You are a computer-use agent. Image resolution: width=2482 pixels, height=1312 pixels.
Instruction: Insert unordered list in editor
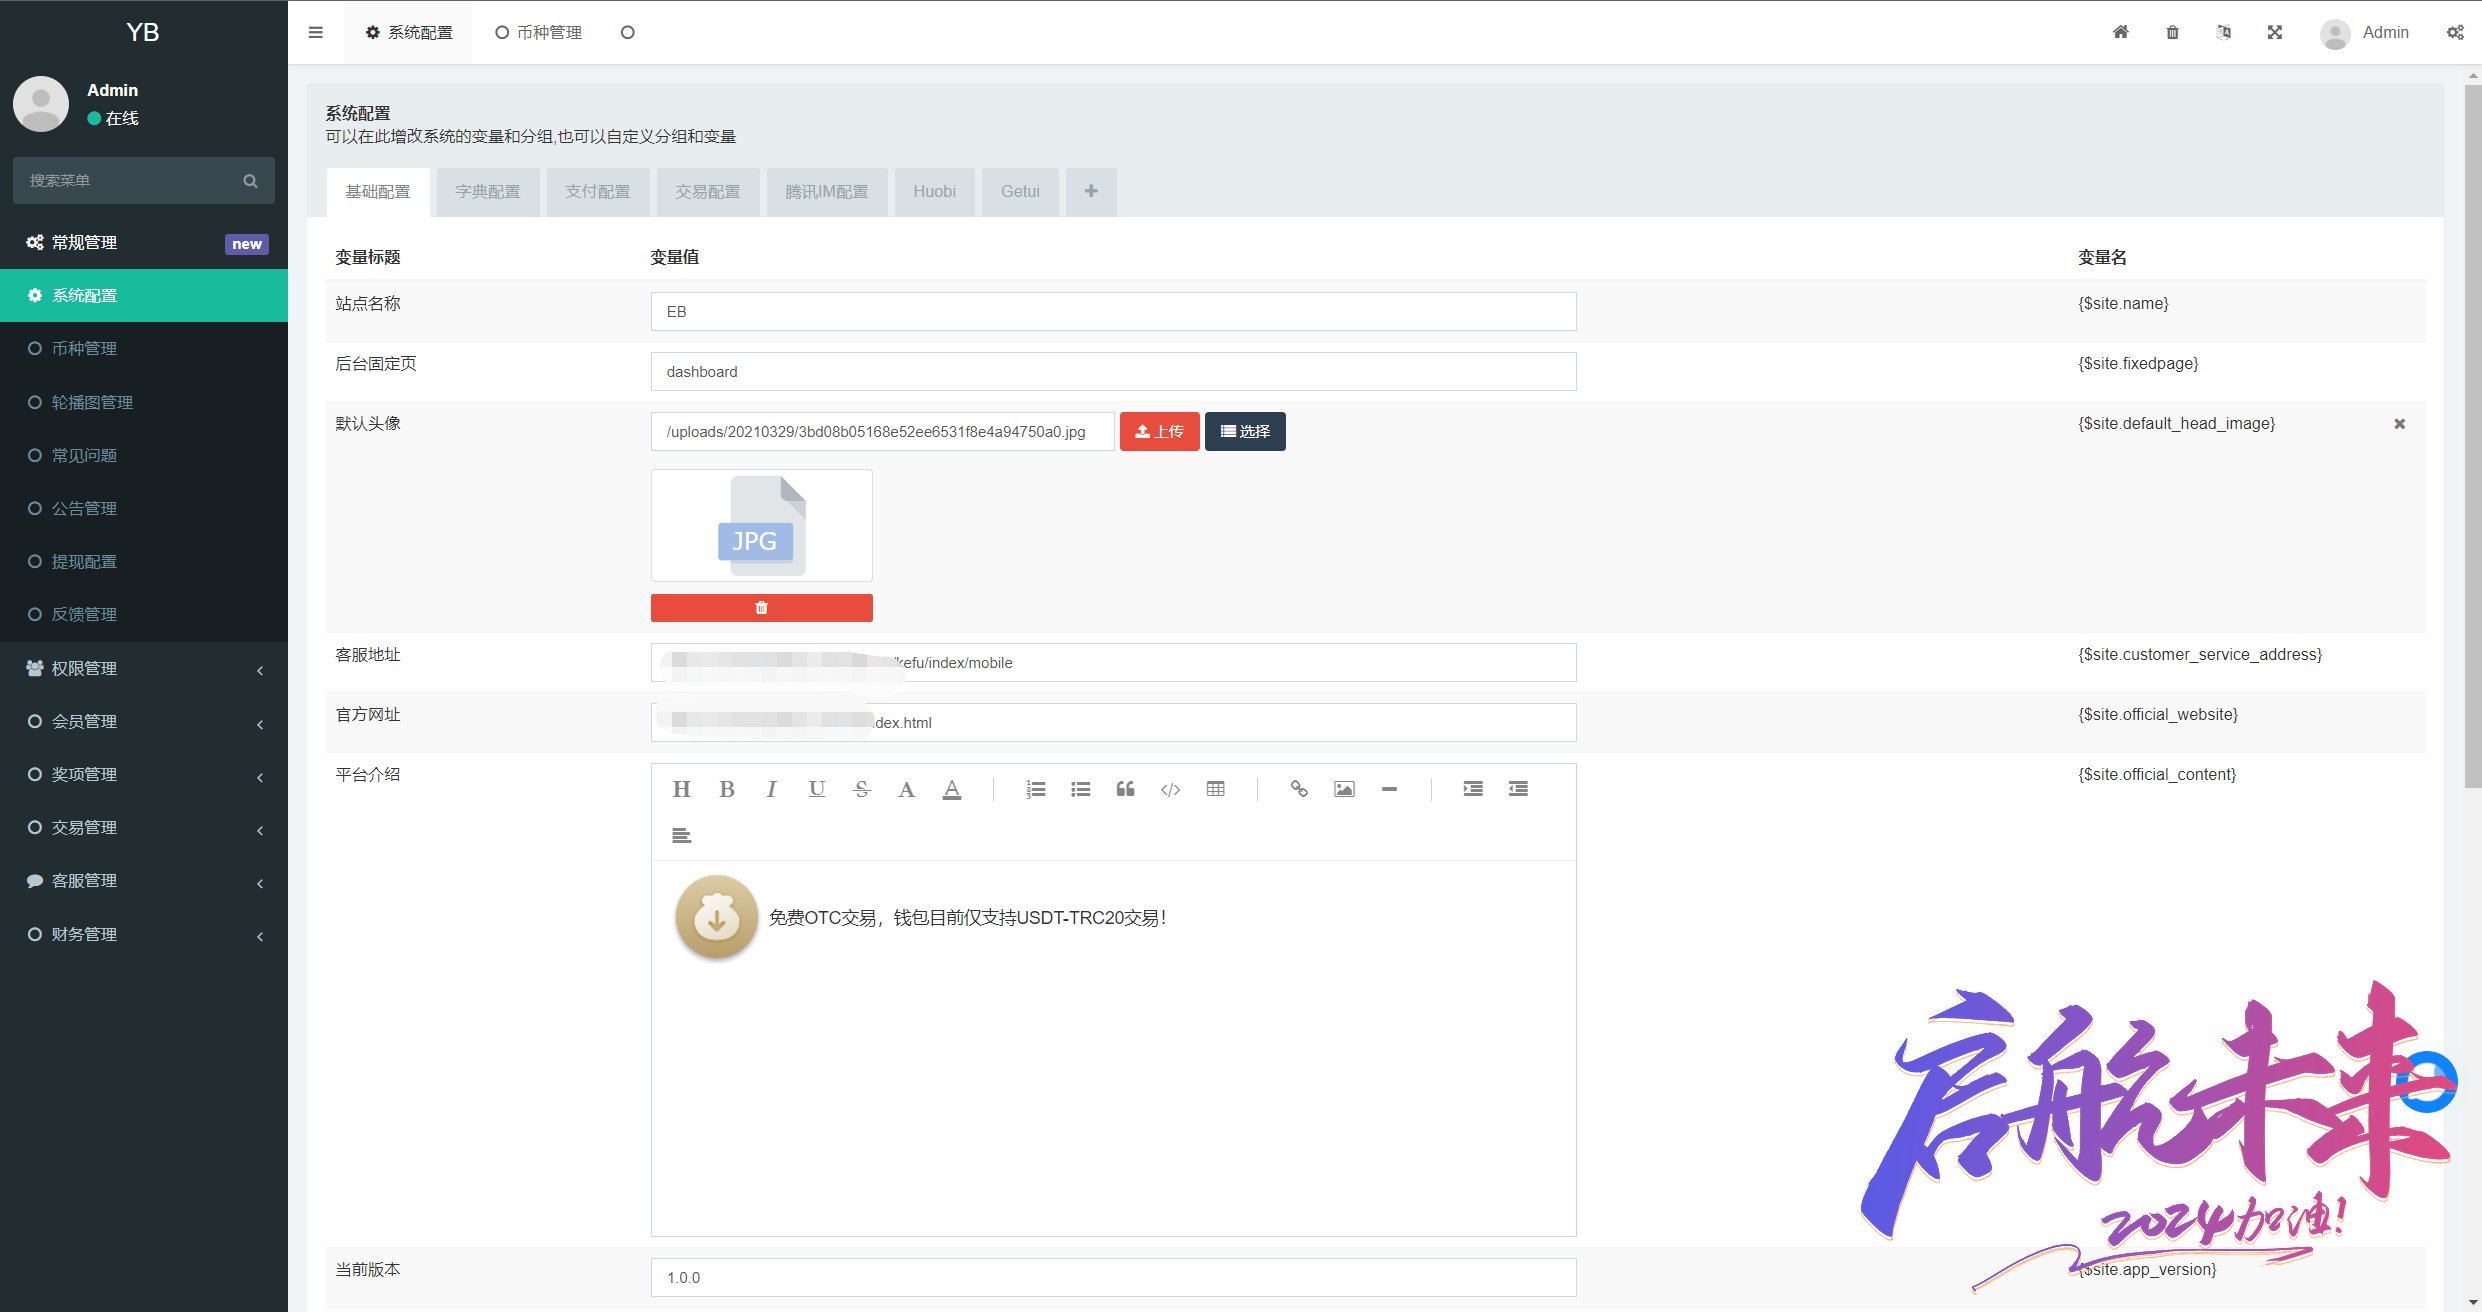(x=1080, y=789)
